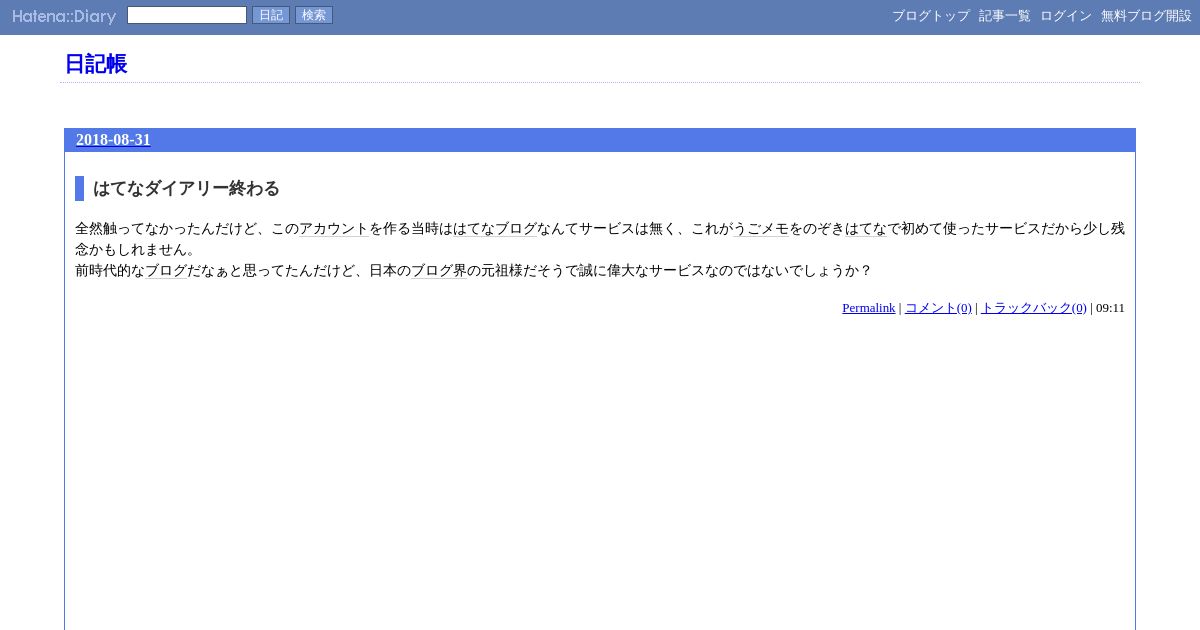Click entry title はてなダイアリー終わる
1200x630 pixels.
pyautogui.click(x=186, y=188)
